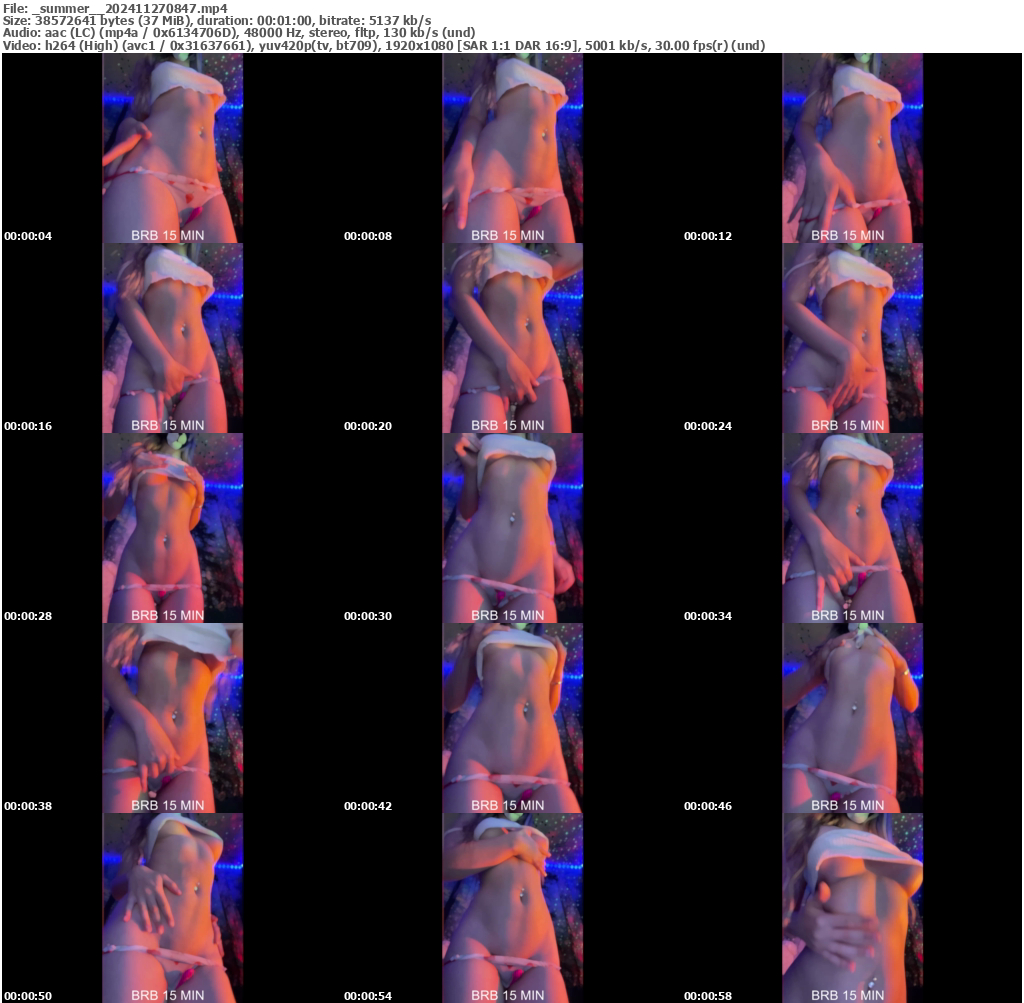The height and width of the screenshot is (1003, 1024).
Task: Click the 00:00:50 timestamp label
Action: click(x=28, y=996)
